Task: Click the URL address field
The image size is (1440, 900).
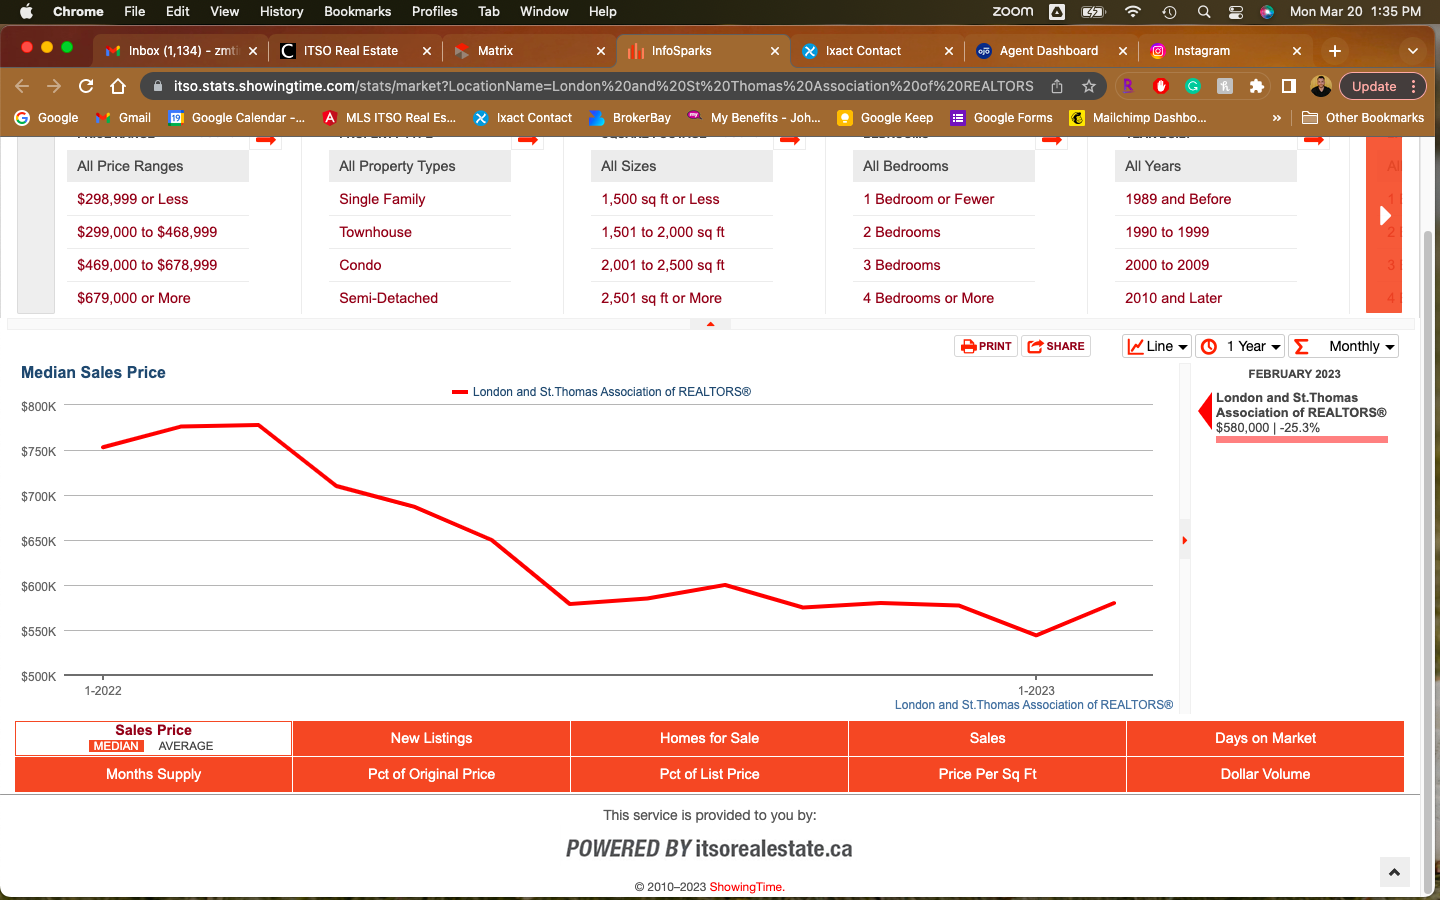Action: pos(603,86)
